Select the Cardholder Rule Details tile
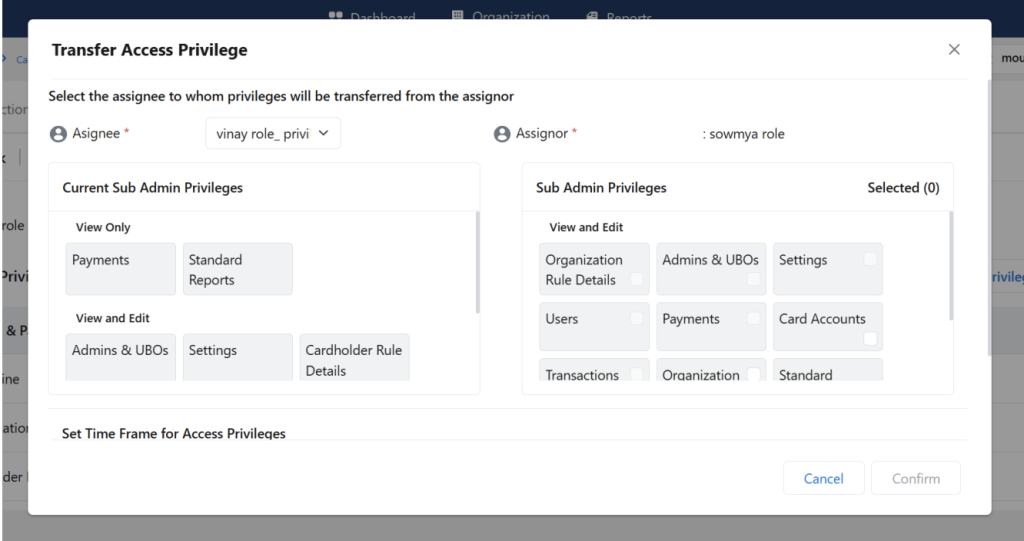The image size is (1024, 541). pos(354,358)
